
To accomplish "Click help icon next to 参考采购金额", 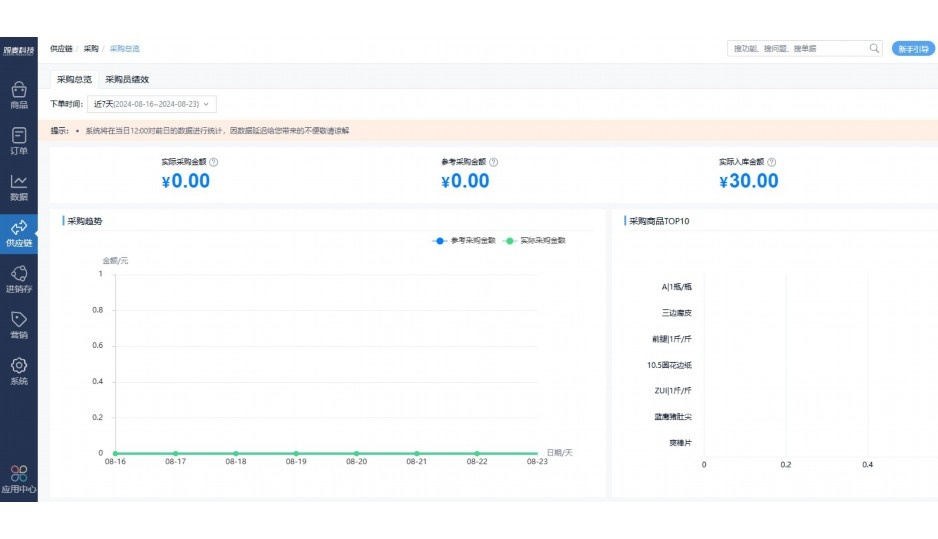I will click(494, 162).
